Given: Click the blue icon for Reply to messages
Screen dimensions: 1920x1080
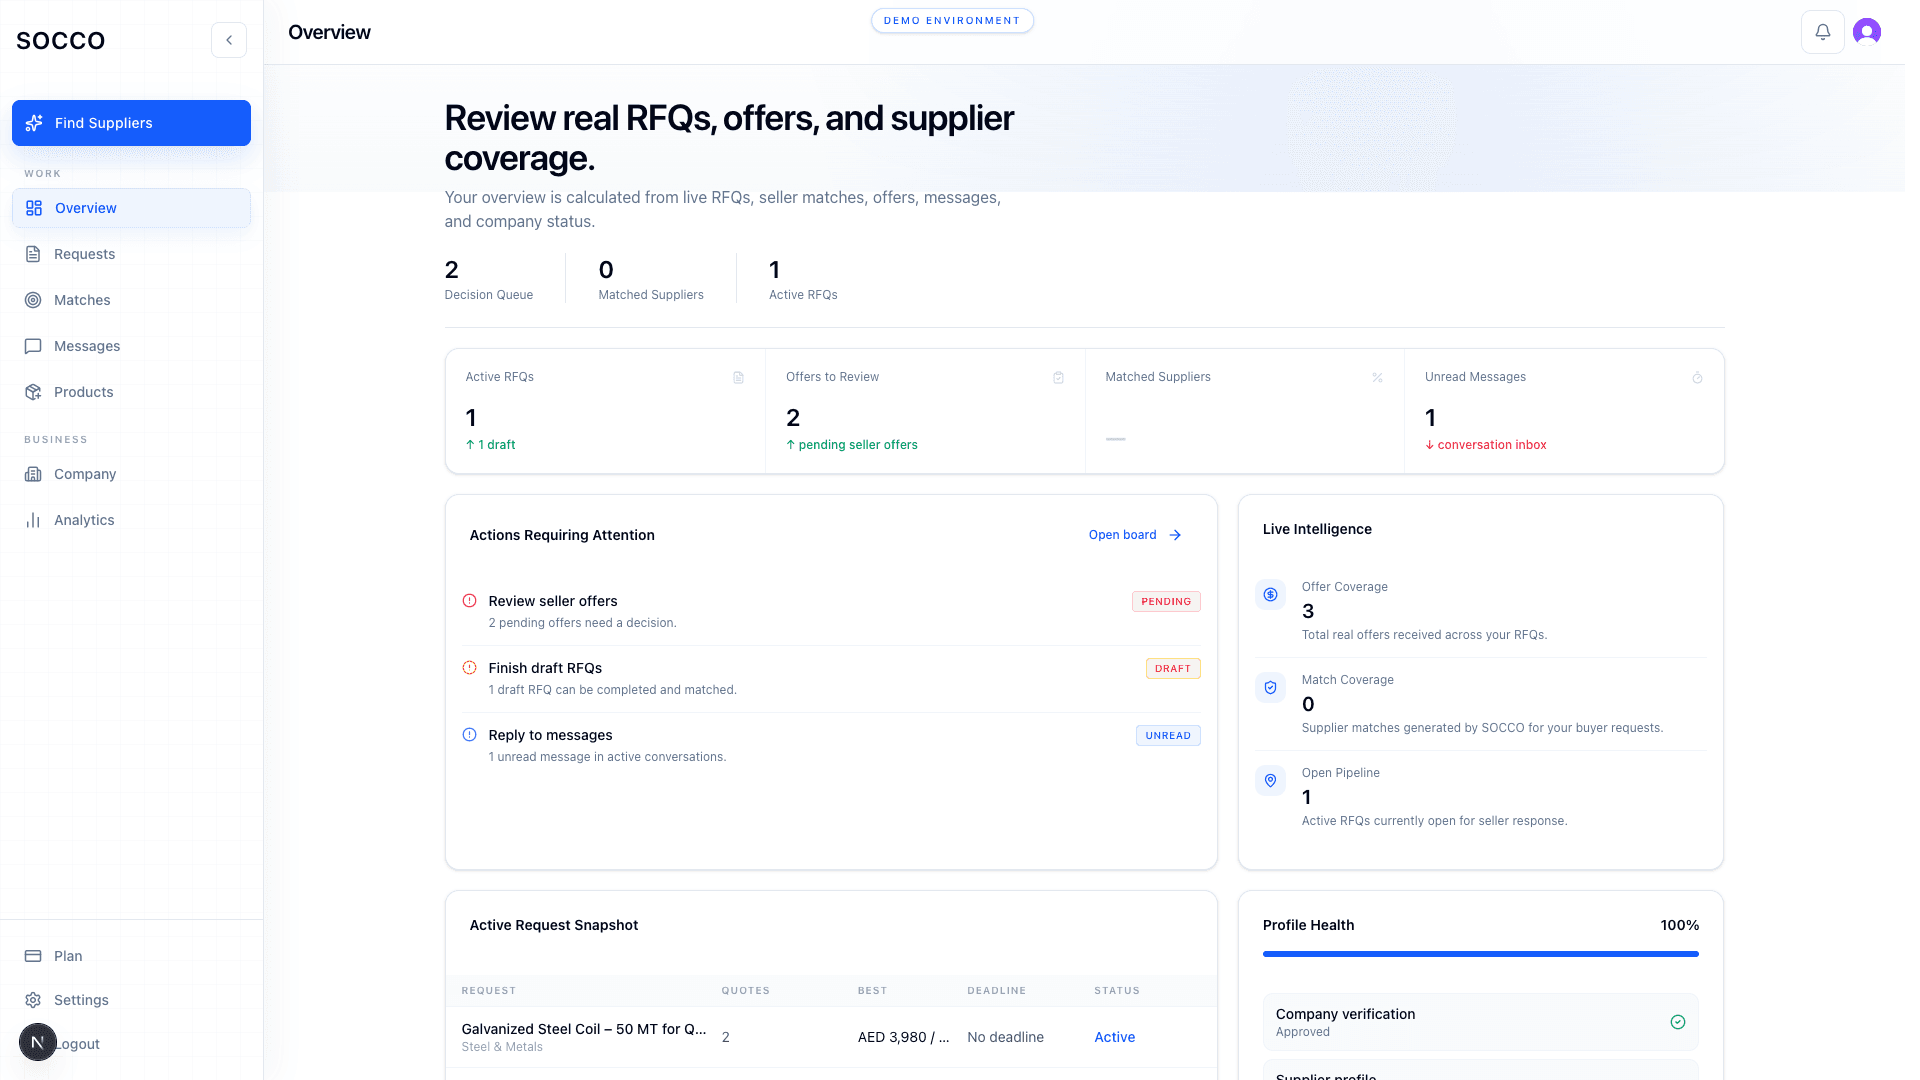Looking at the screenshot, I should pos(469,735).
